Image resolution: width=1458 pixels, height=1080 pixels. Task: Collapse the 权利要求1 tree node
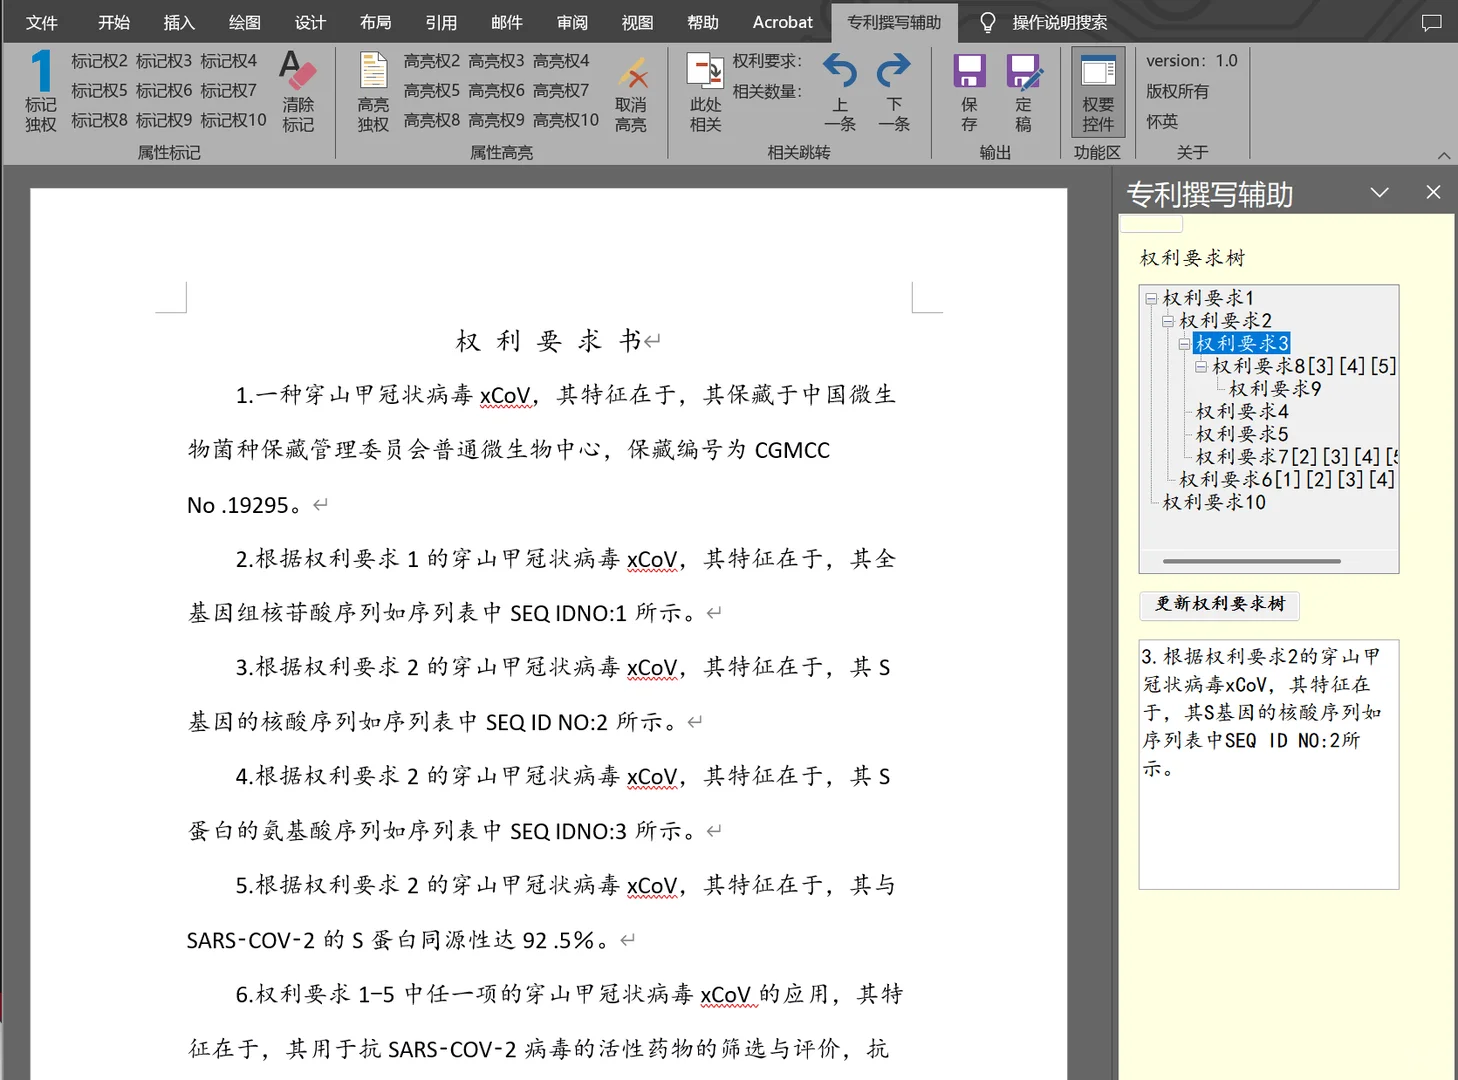click(x=1151, y=298)
